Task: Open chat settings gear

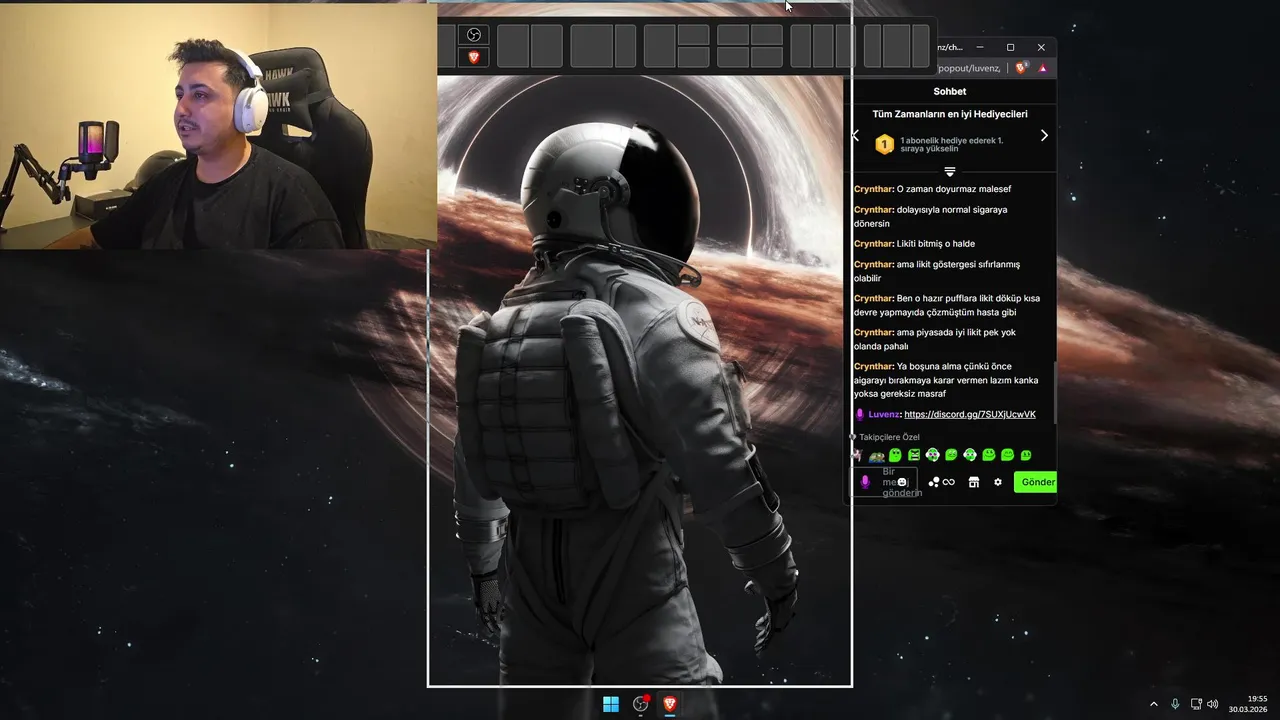Action: 998,482
